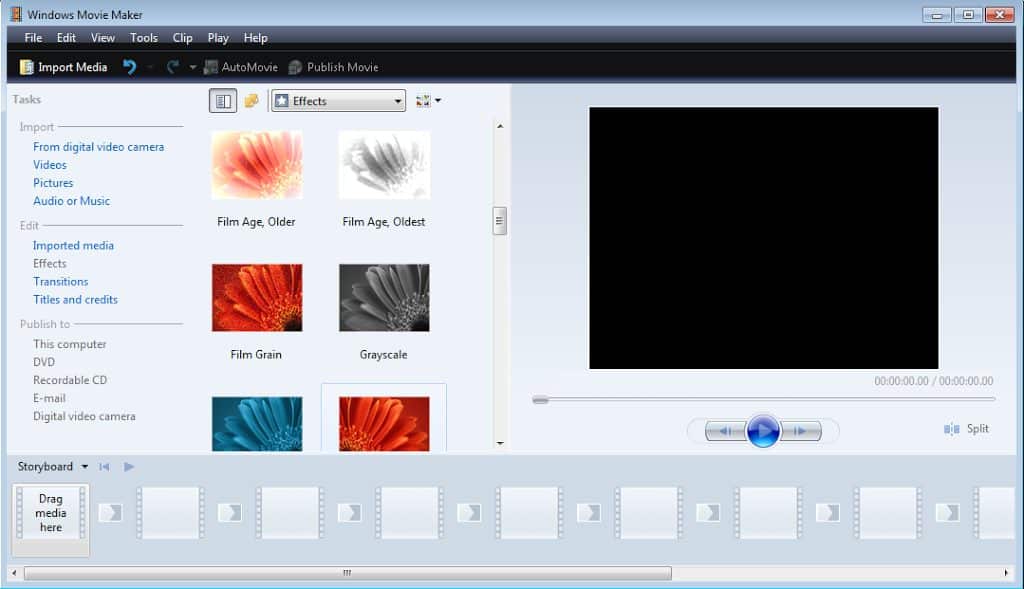1024x589 pixels.
Task: Play the storyboard with the arrow icon
Action: click(x=129, y=466)
